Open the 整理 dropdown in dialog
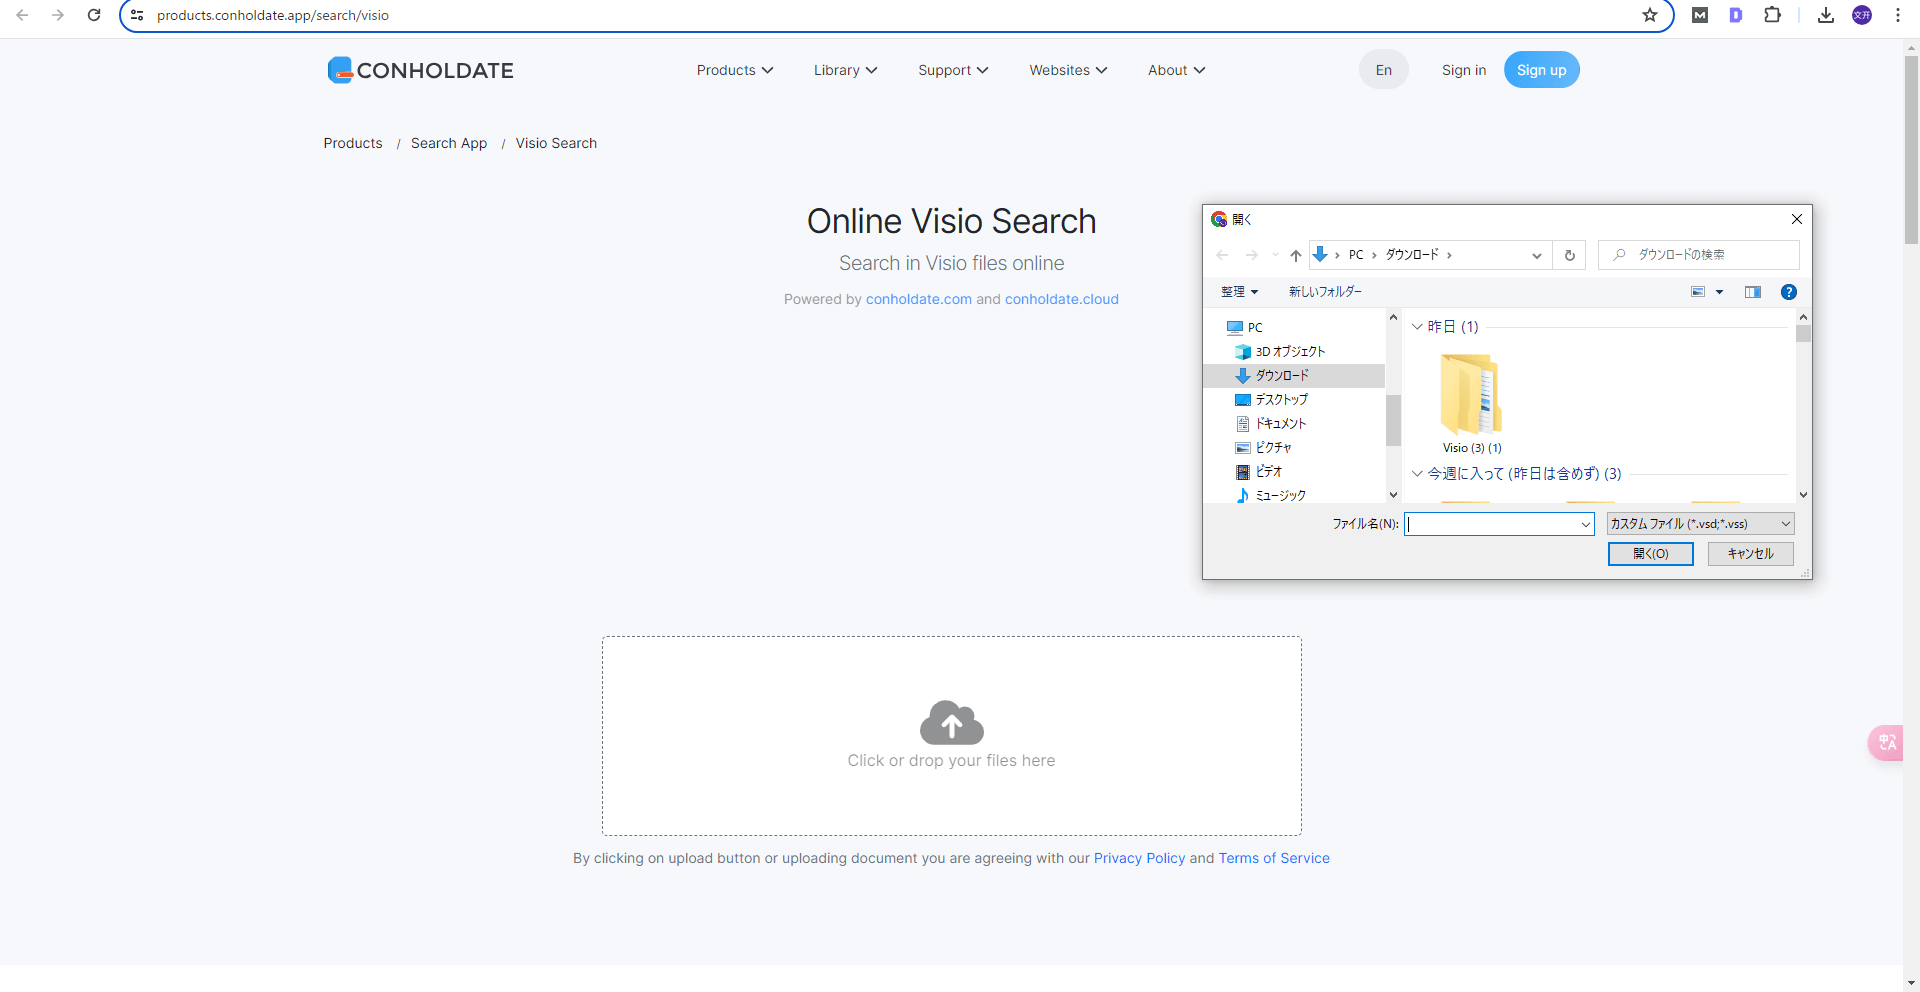 tap(1239, 292)
